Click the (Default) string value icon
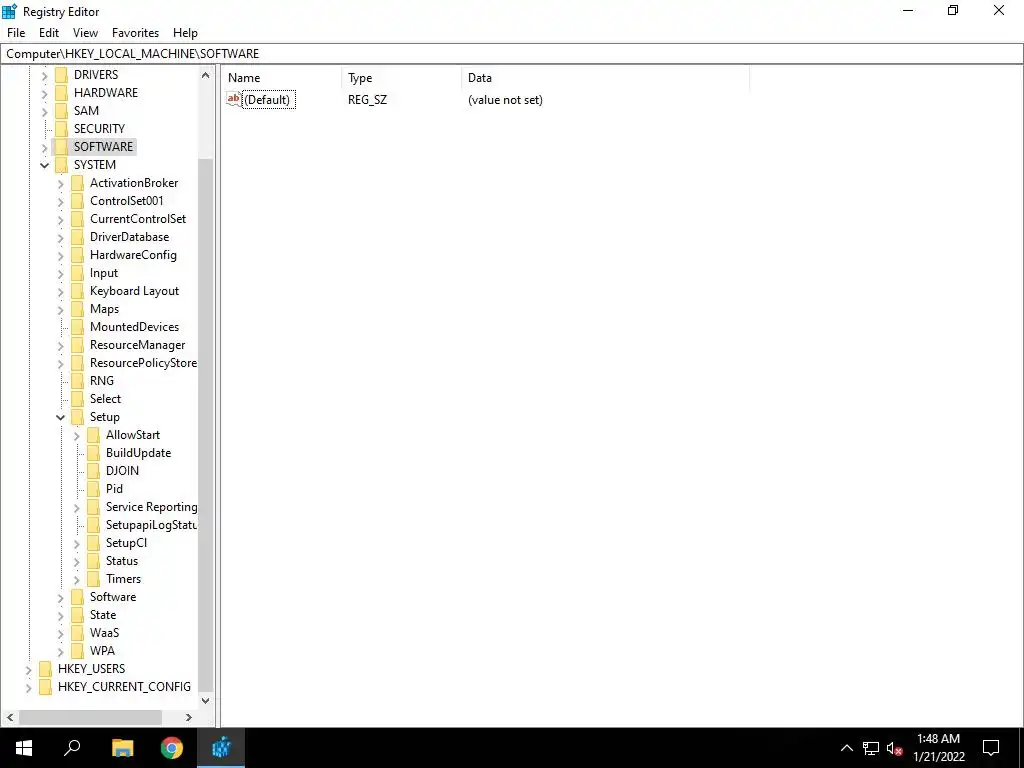The width and height of the screenshot is (1024, 768). (234, 99)
